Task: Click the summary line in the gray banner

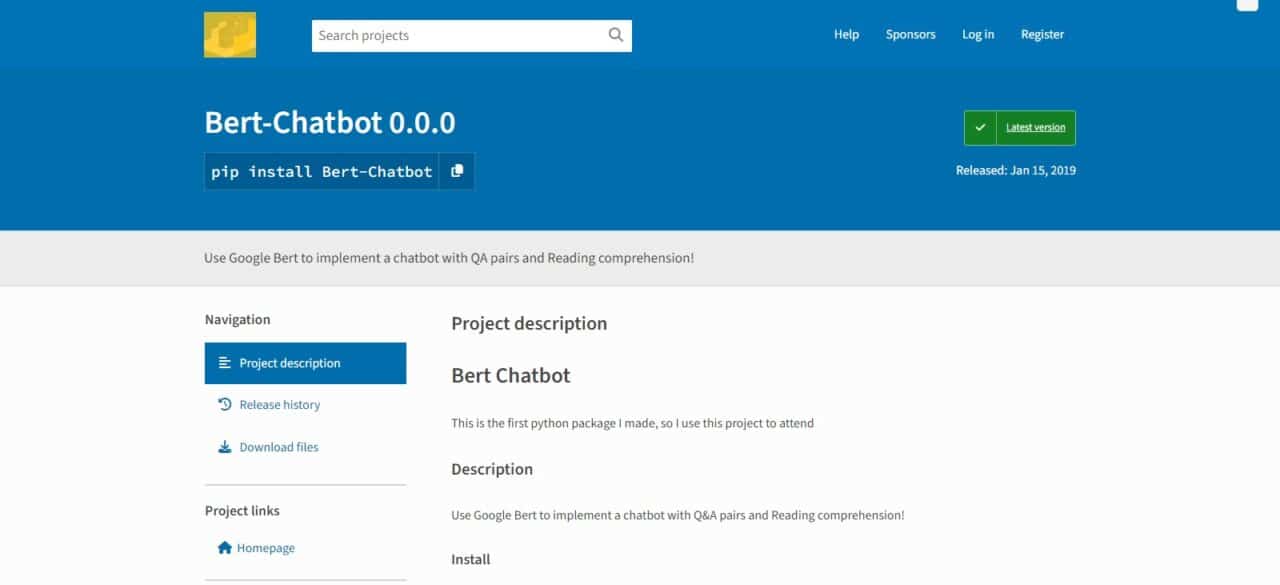Action: (449, 258)
